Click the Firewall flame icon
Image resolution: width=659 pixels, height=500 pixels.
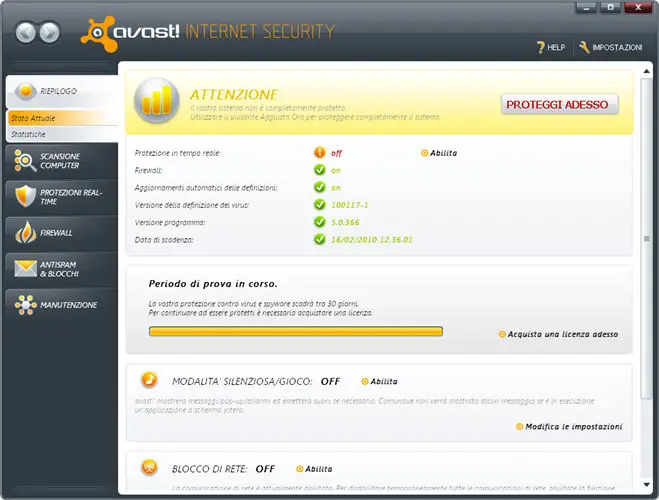(x=26, y=232)
